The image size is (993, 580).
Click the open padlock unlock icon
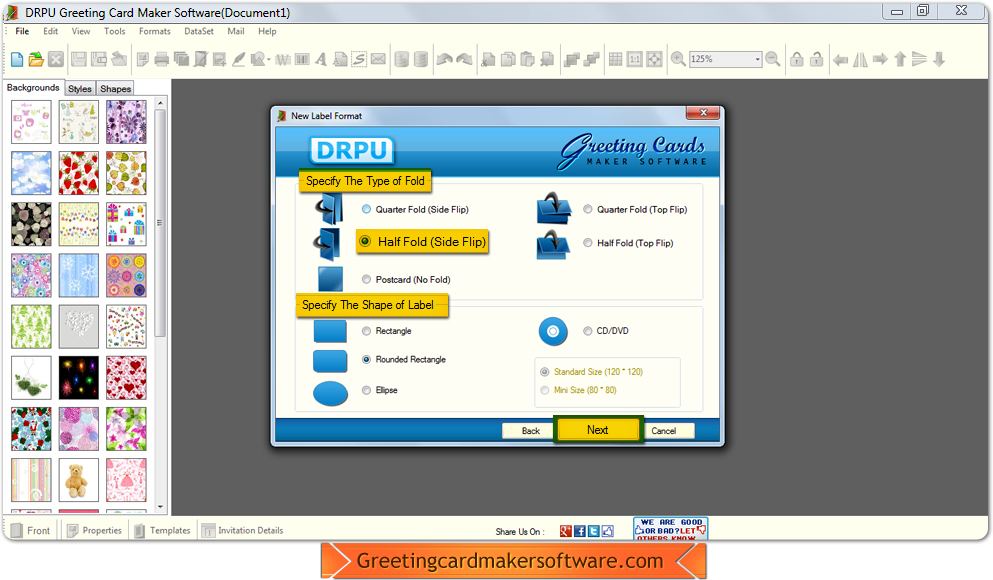coord(817,60)
